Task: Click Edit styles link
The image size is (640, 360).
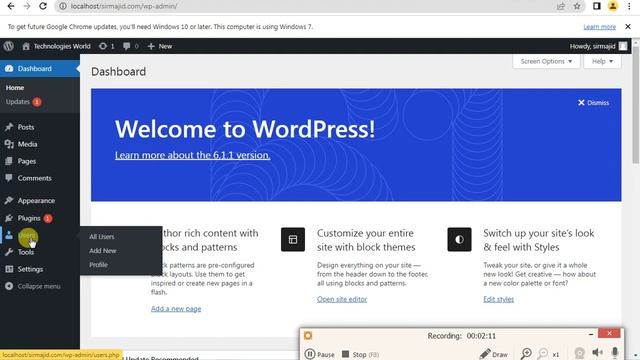Action: (x=498, y=299)
